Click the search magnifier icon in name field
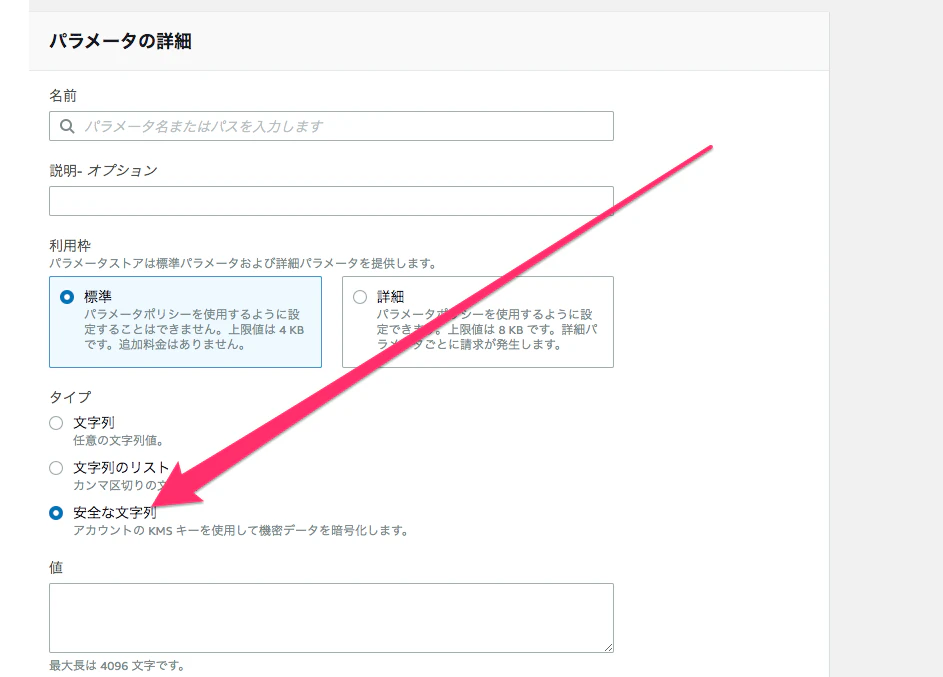Viewport: 943px width, 677px height. point(67,126)
